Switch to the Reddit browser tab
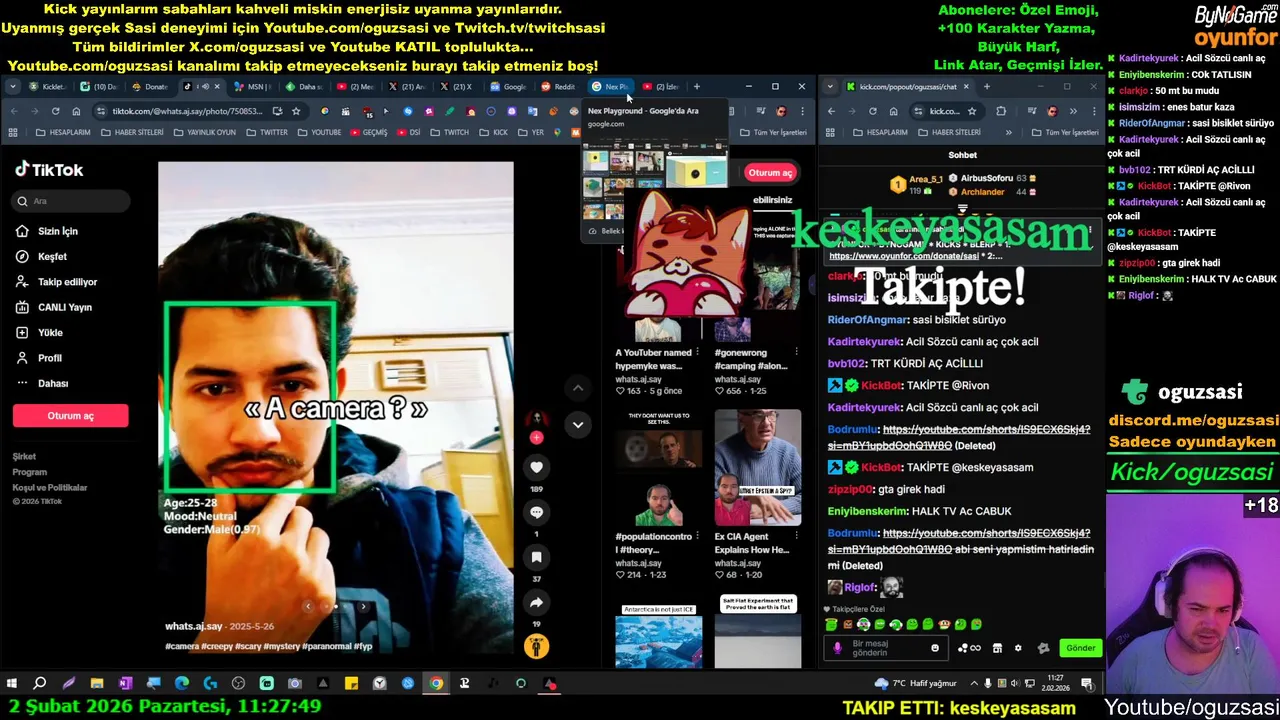Viewport: 1280px width, 720px height. click(558, 87)
